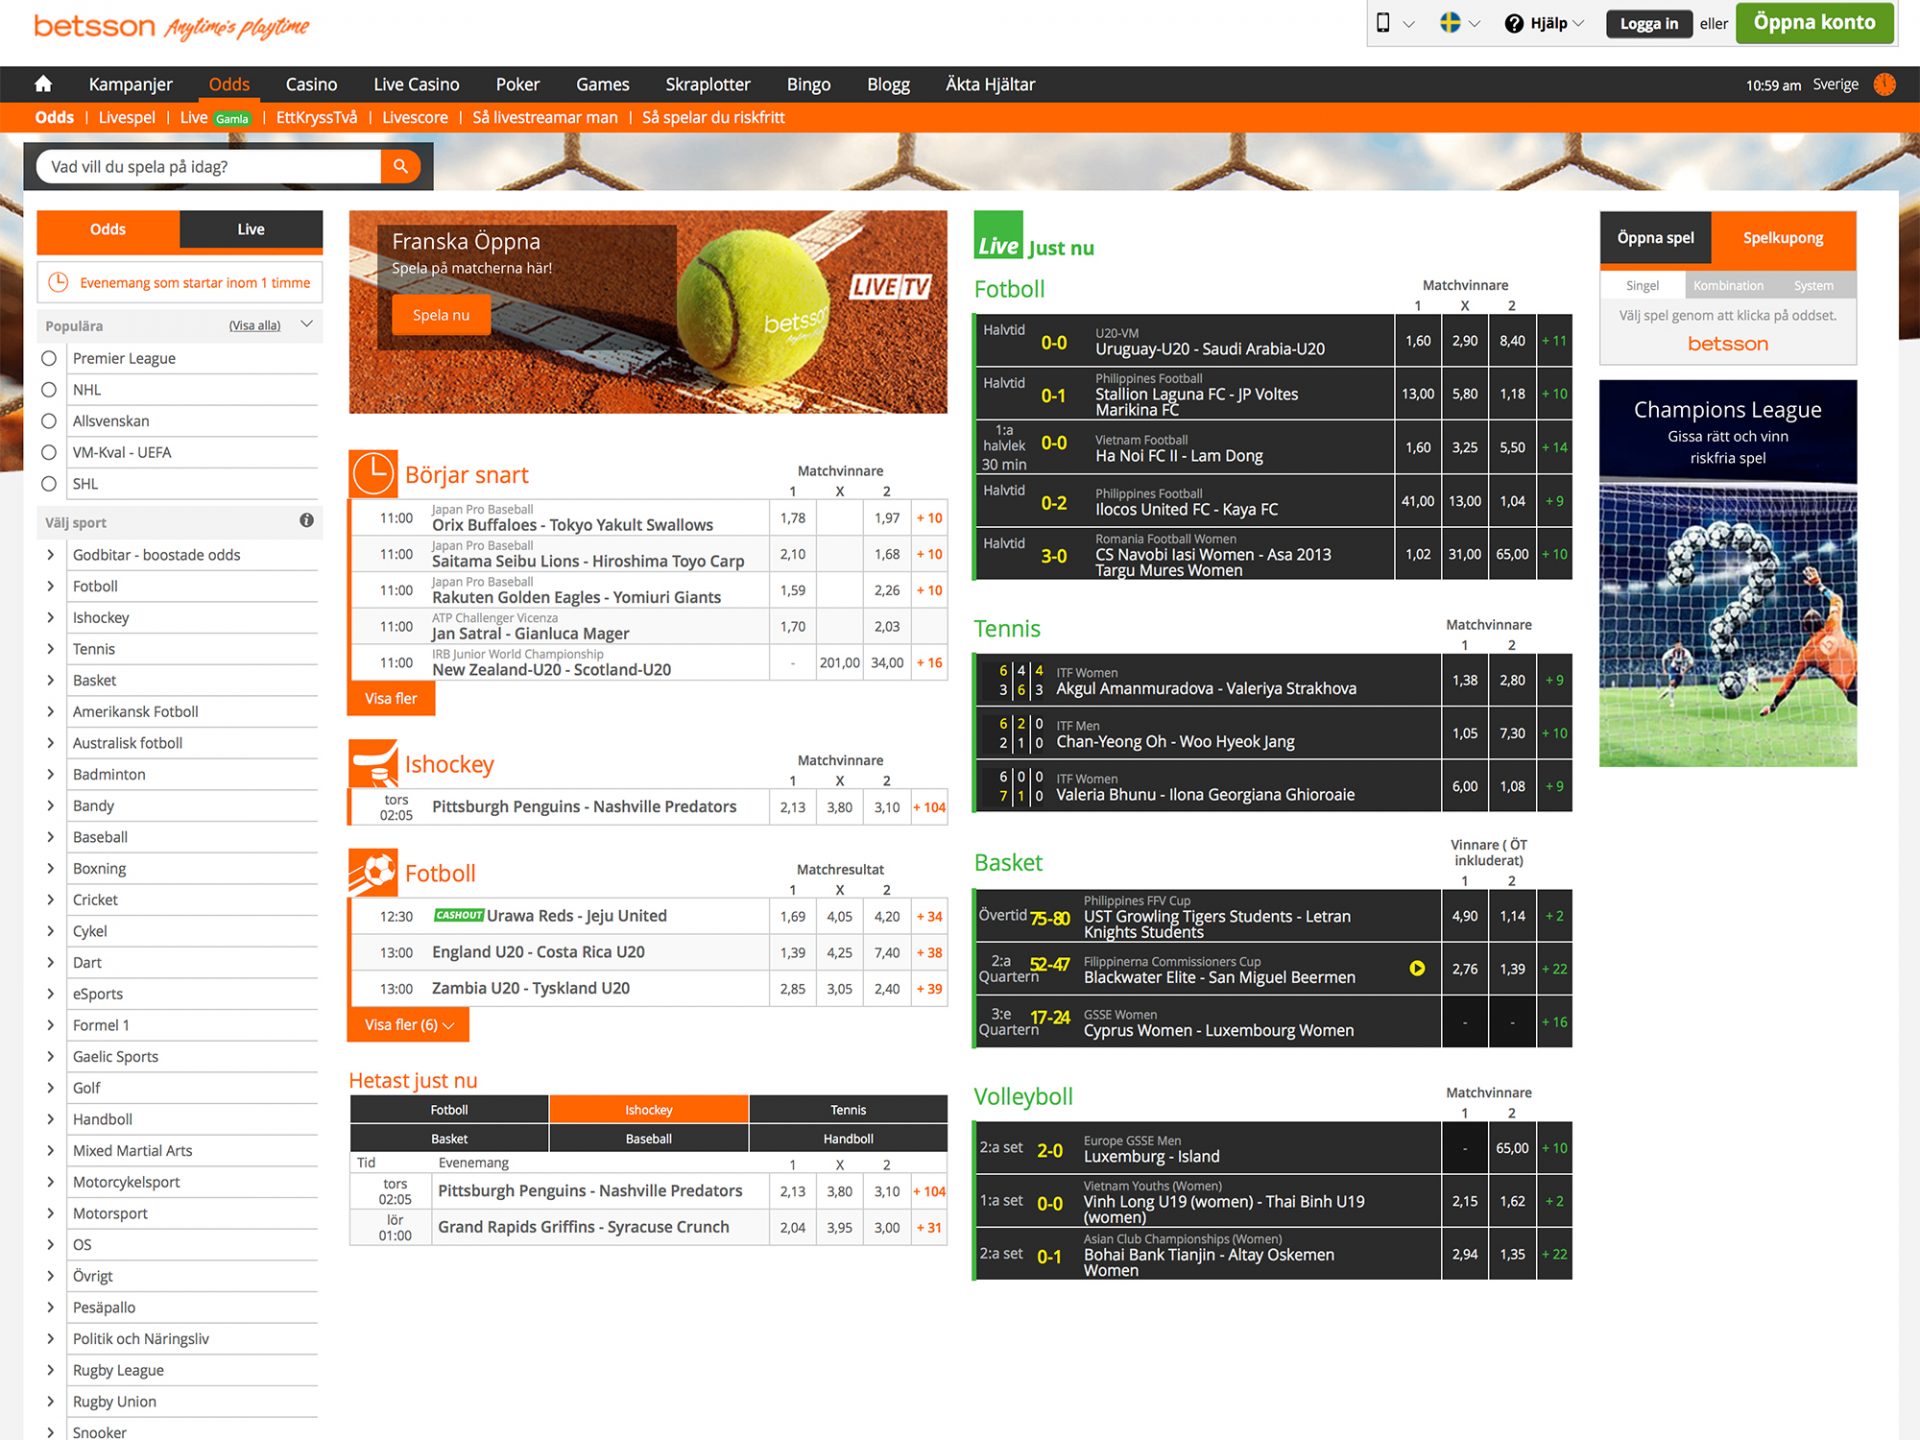The image size is (1920, 1440).
Task: Select the NHL radio button
Action: coord(49,390)
